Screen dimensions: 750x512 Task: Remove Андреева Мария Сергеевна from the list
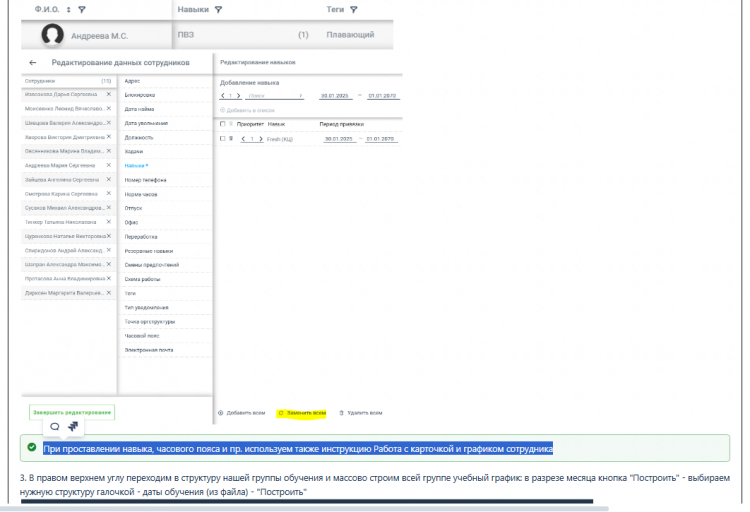(109, 165)
